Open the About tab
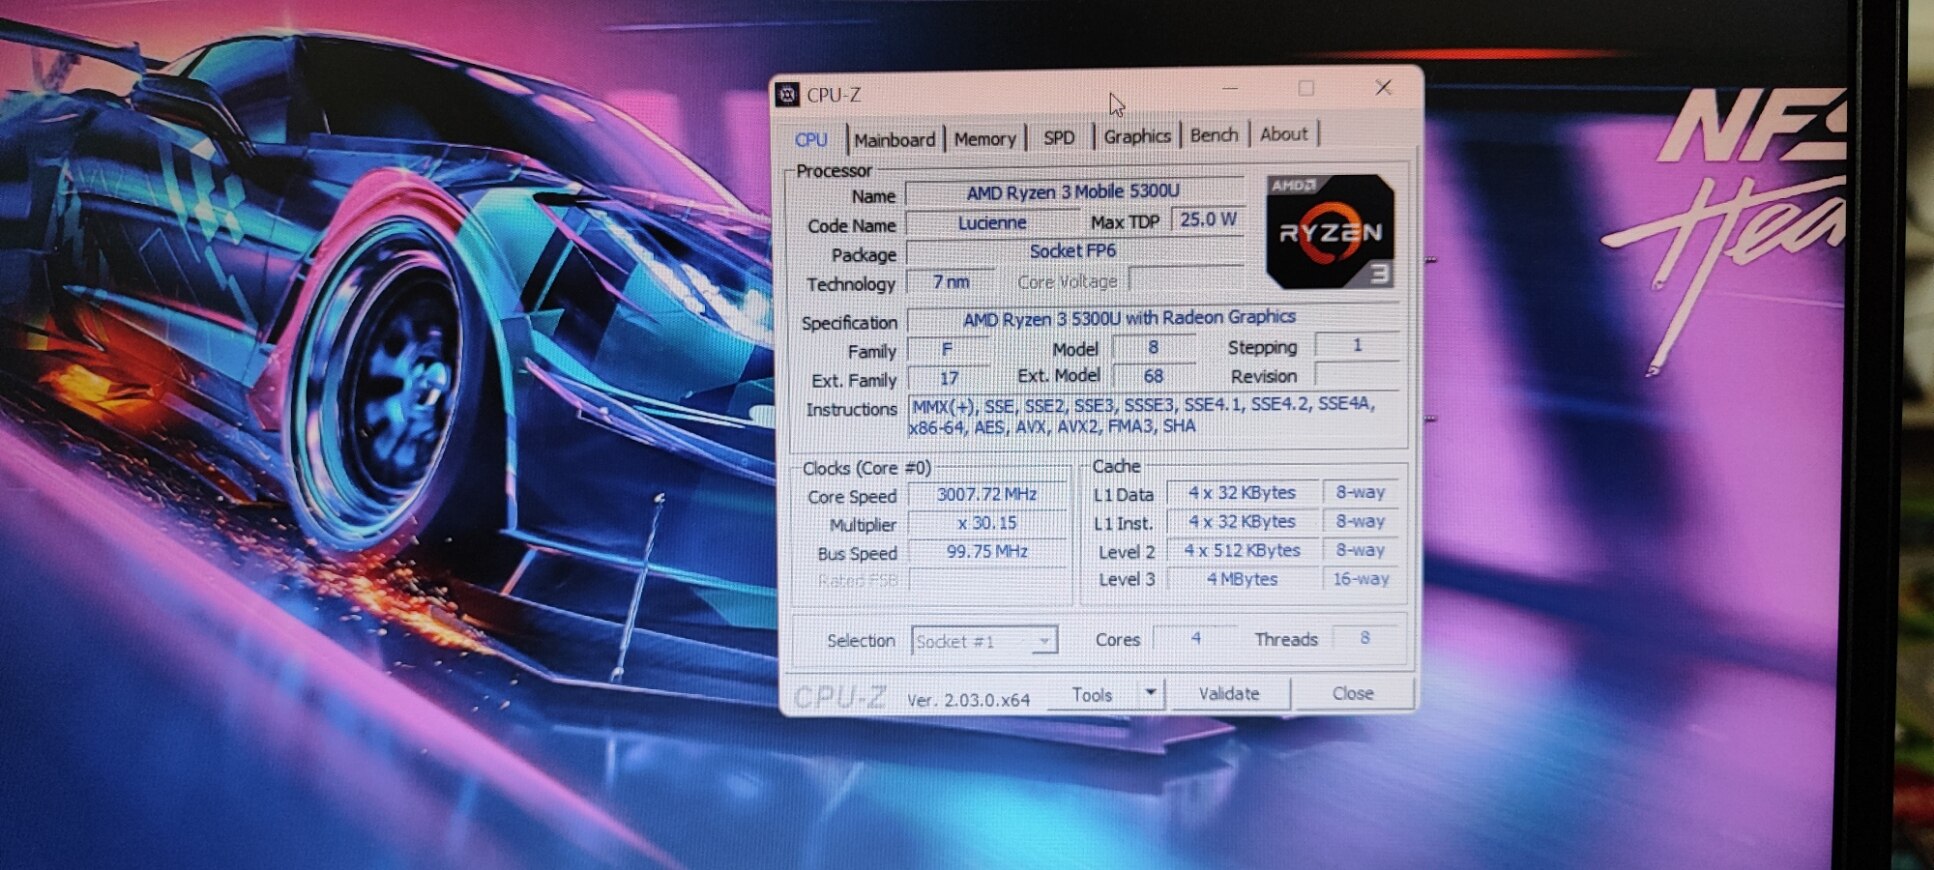This screenshot has height=870, width=1934. click(x=1284, y=134)
